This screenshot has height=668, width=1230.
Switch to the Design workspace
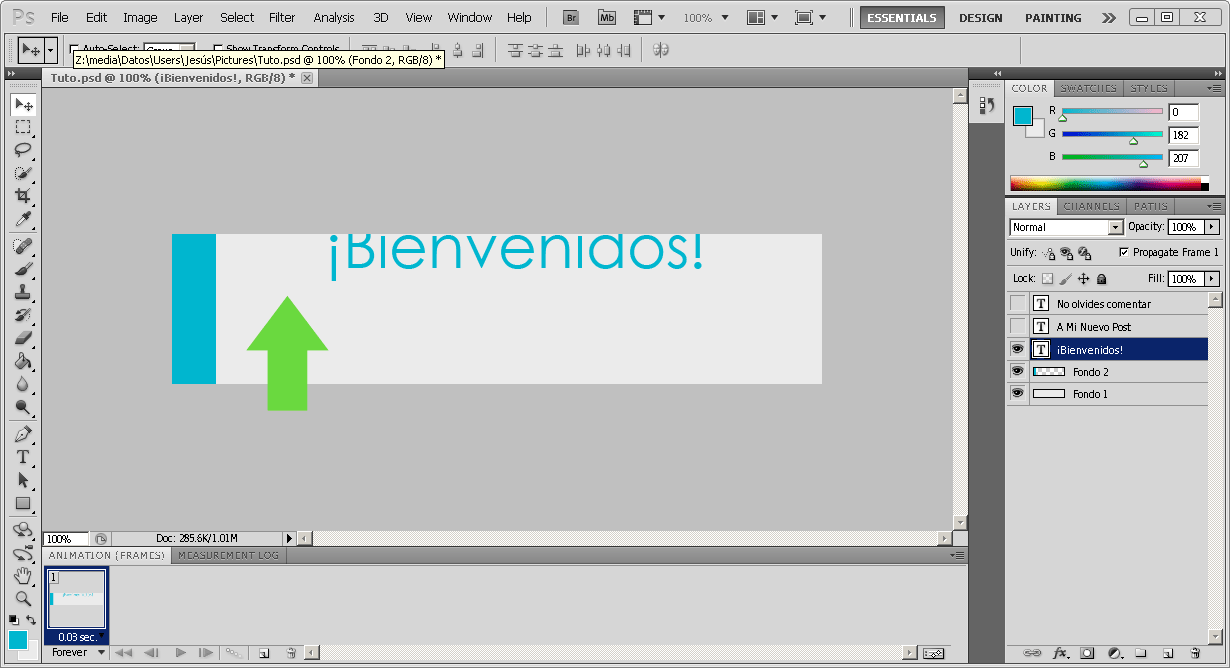pos(980,17)
